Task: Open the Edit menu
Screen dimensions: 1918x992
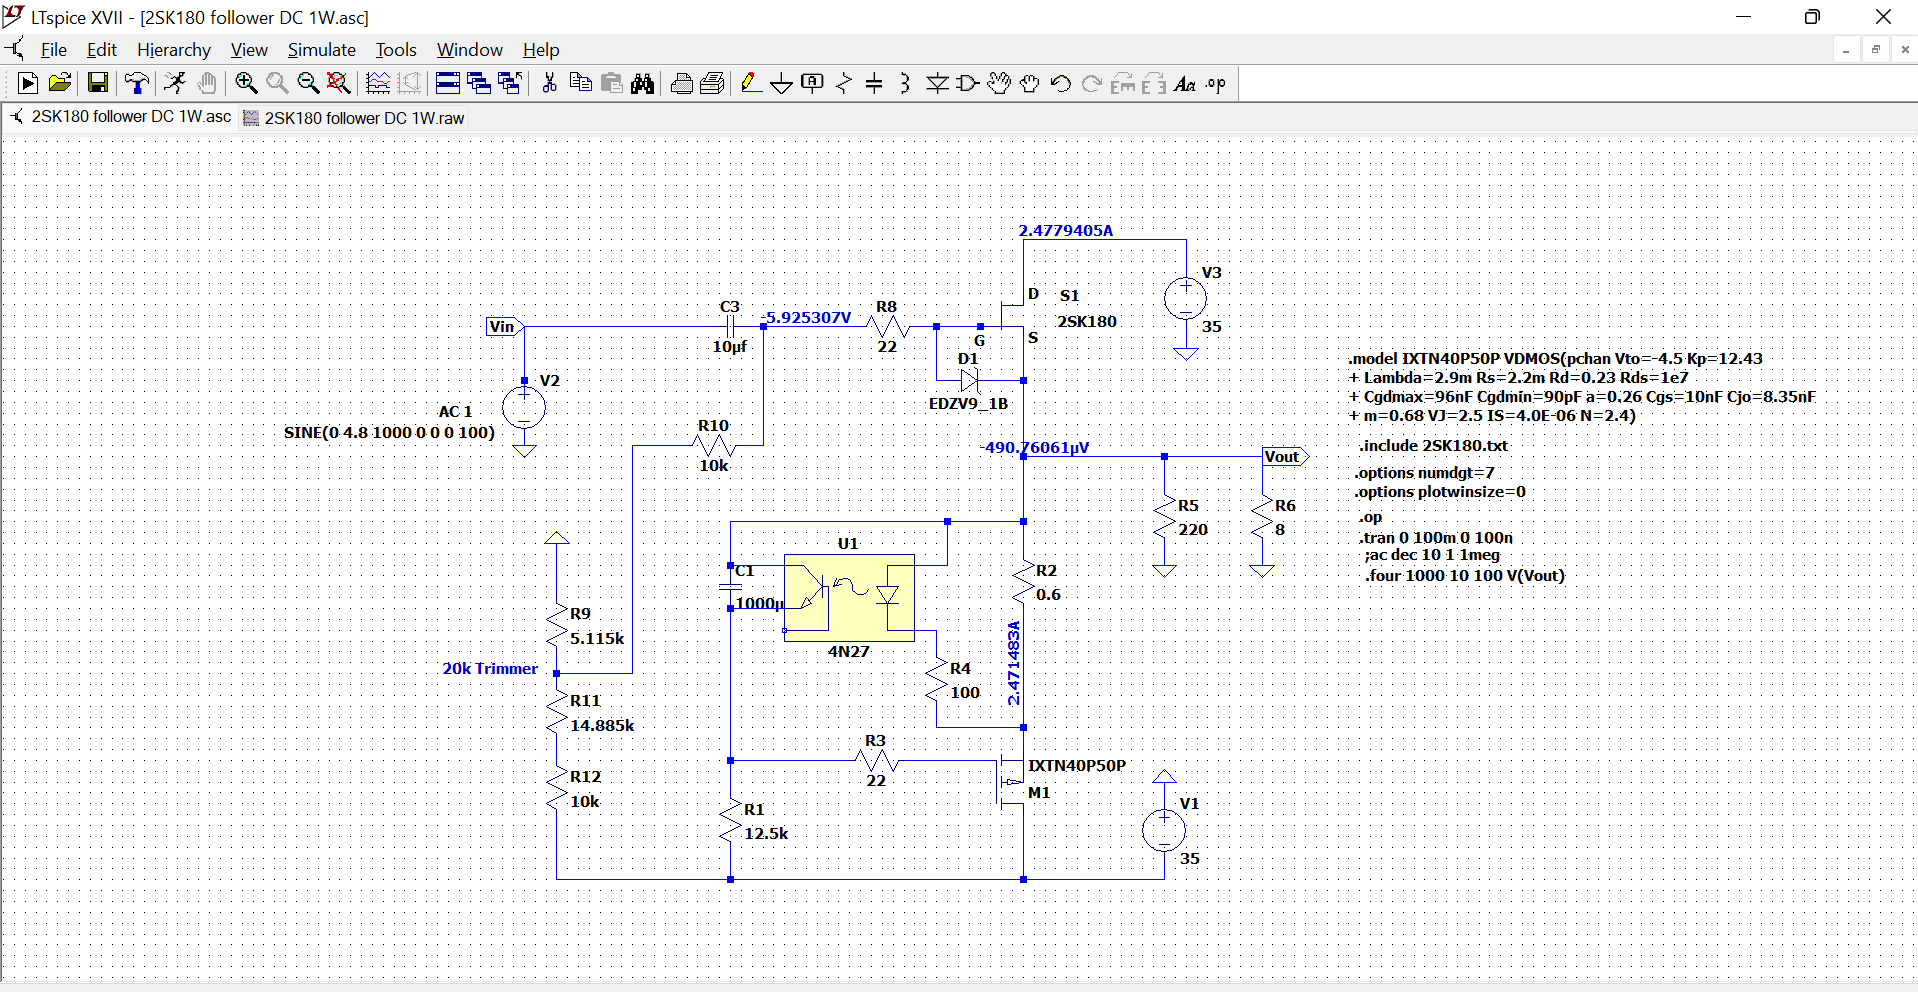Action: [102, 50]
